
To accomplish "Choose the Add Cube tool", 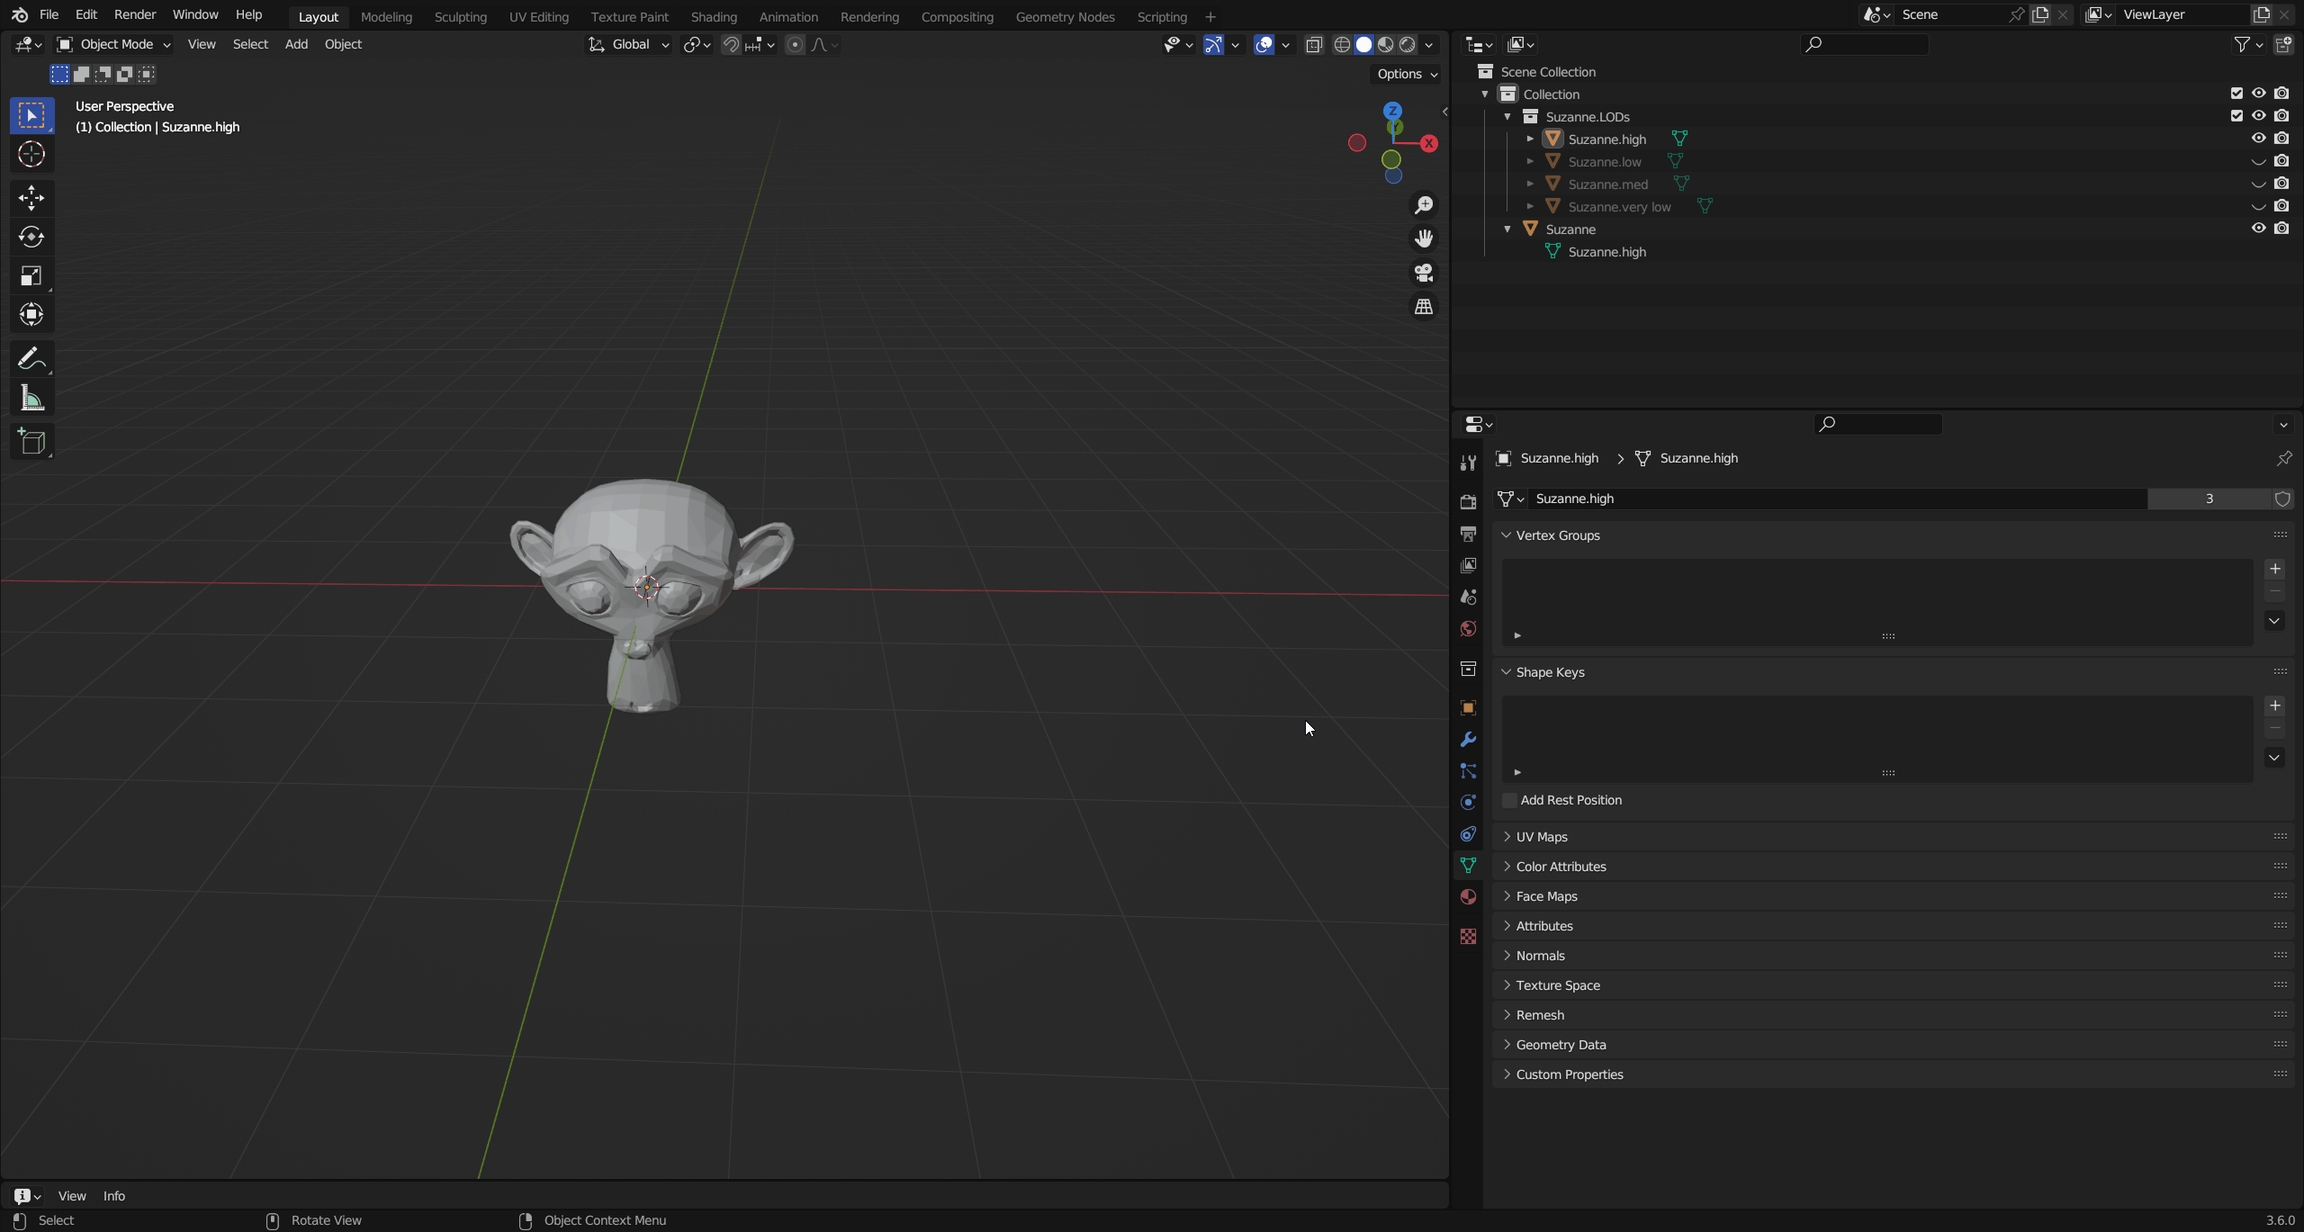I will point(31,442).
